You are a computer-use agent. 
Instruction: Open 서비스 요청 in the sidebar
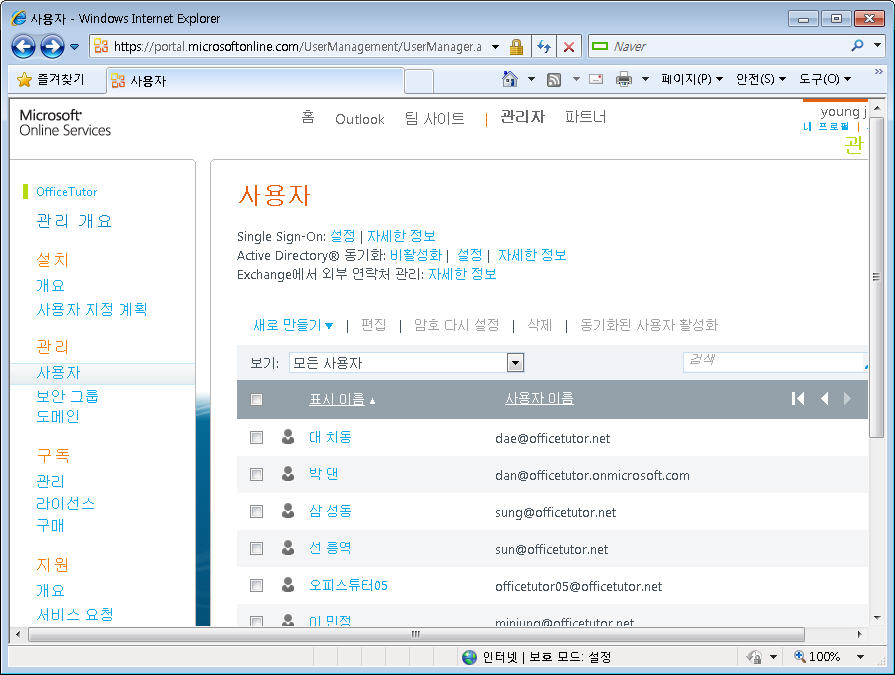(x=75, y=614)
